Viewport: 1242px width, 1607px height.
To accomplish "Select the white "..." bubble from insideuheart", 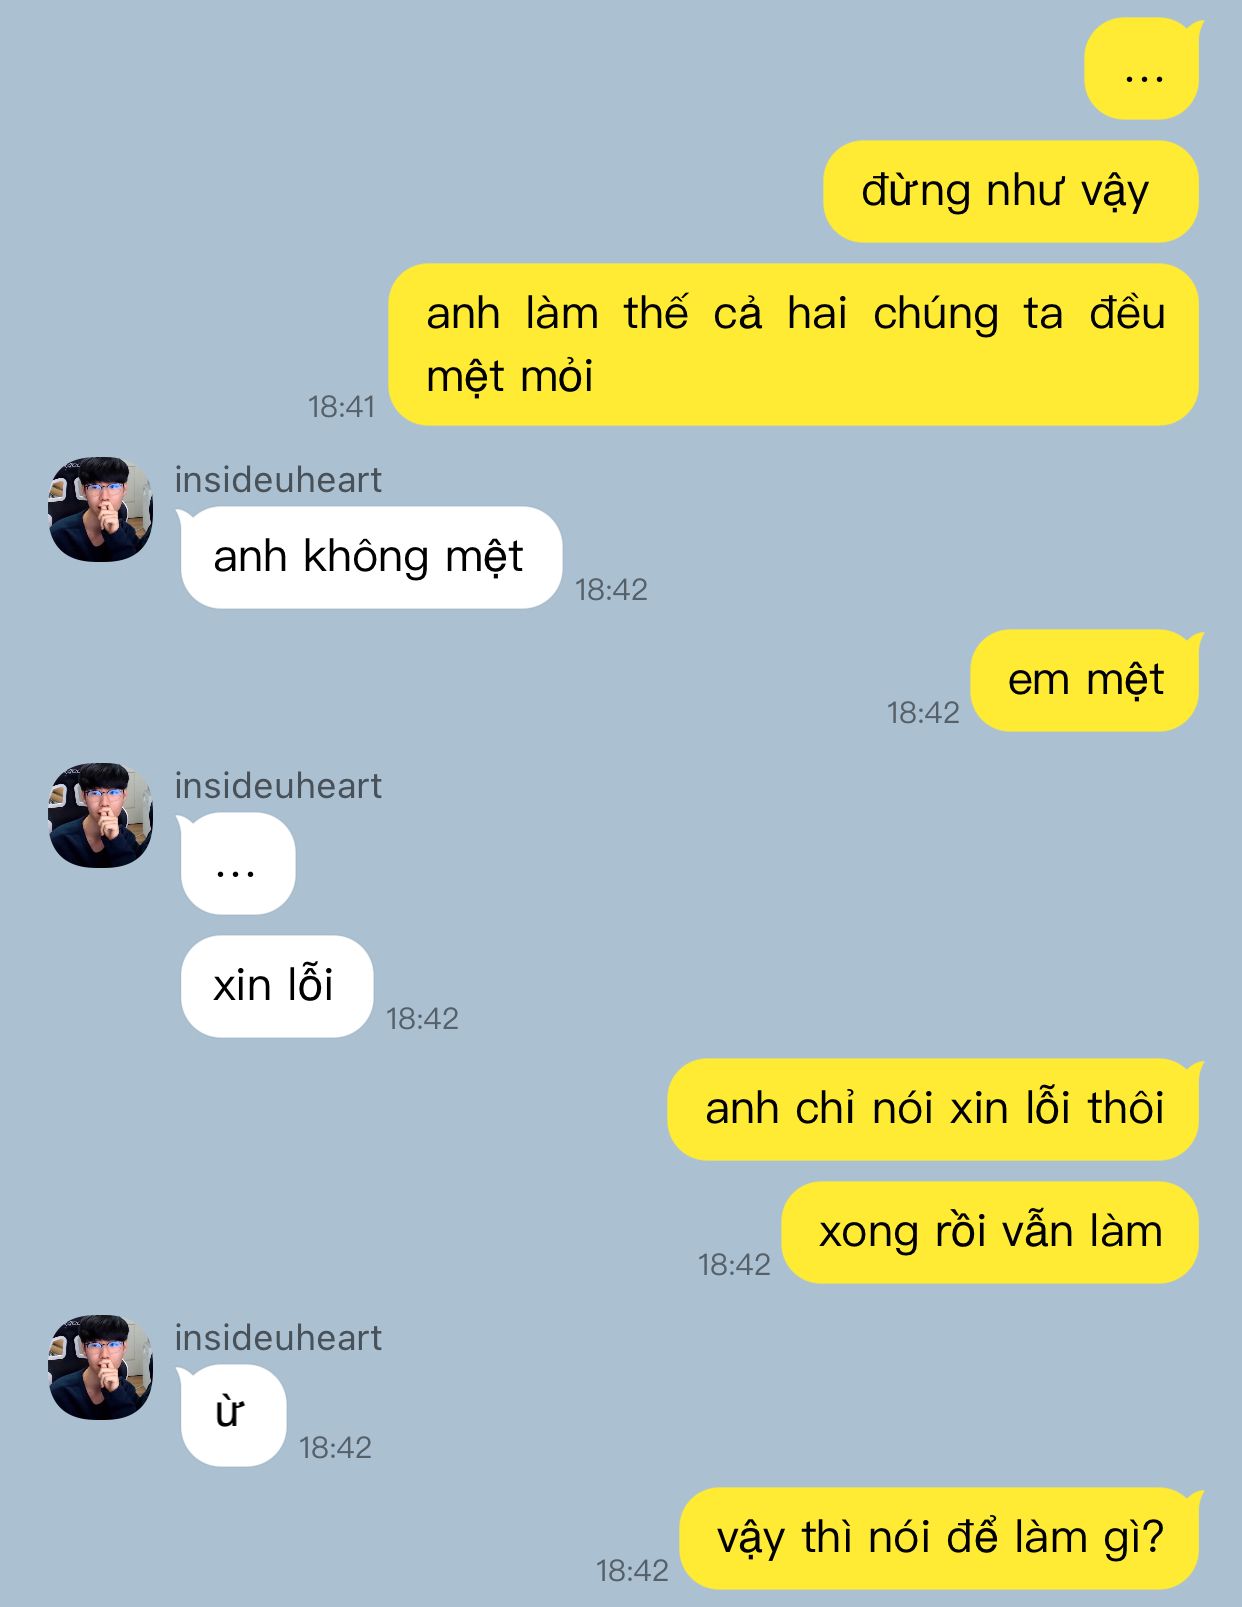I will 237,864.
